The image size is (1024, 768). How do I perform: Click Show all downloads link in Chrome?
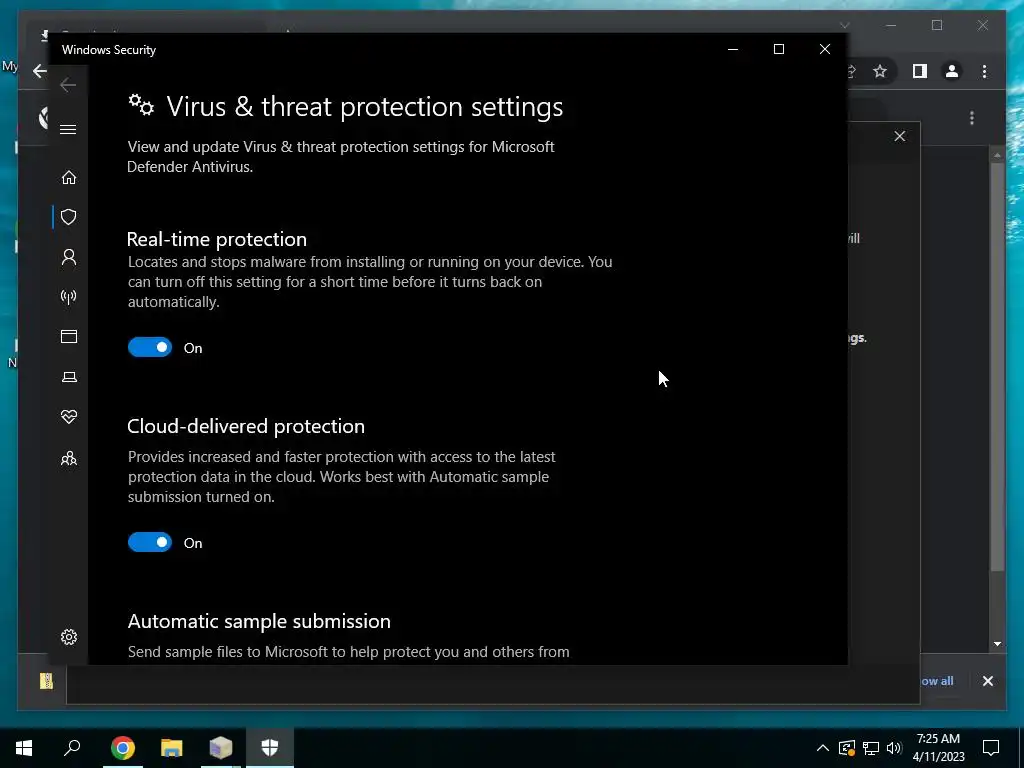pyautogui.click(x=936, y=681)
